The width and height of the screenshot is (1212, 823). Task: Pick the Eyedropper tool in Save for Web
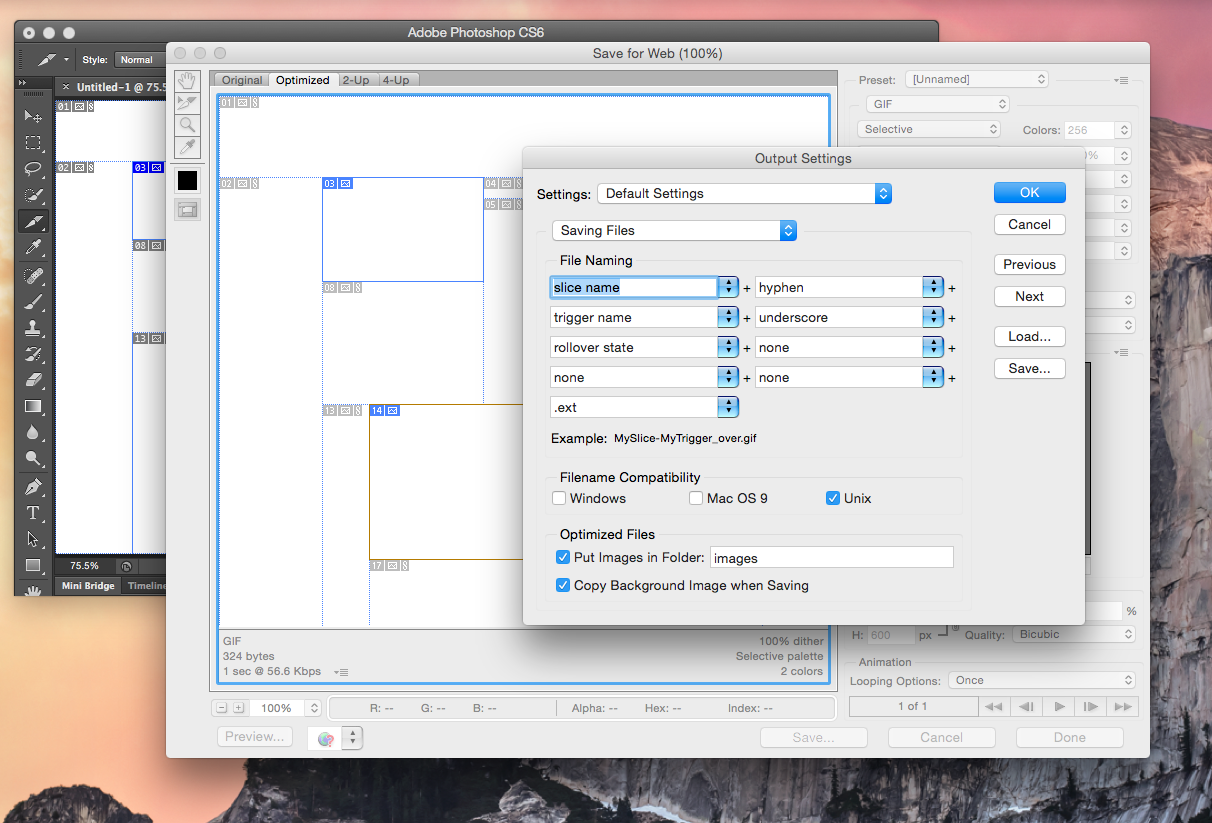pos(187,147)
